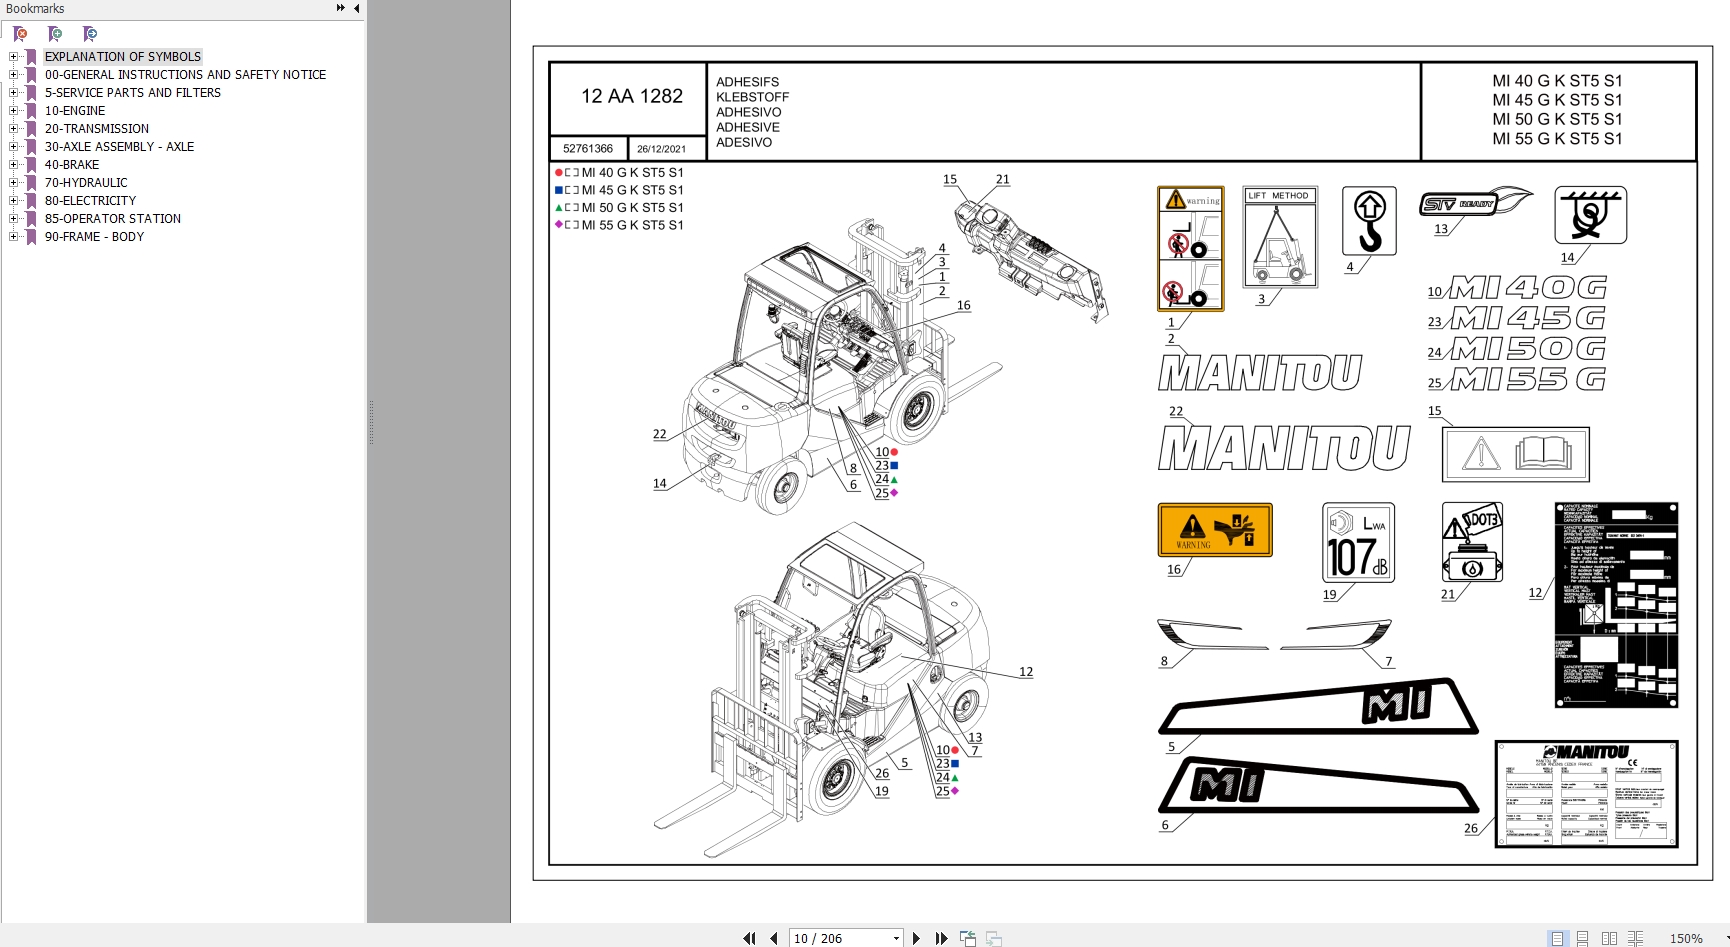Screen dimensions: 1730x947
Task: Click the 107 dB noise level sticker, item 19
Action: pos(1358,543)
